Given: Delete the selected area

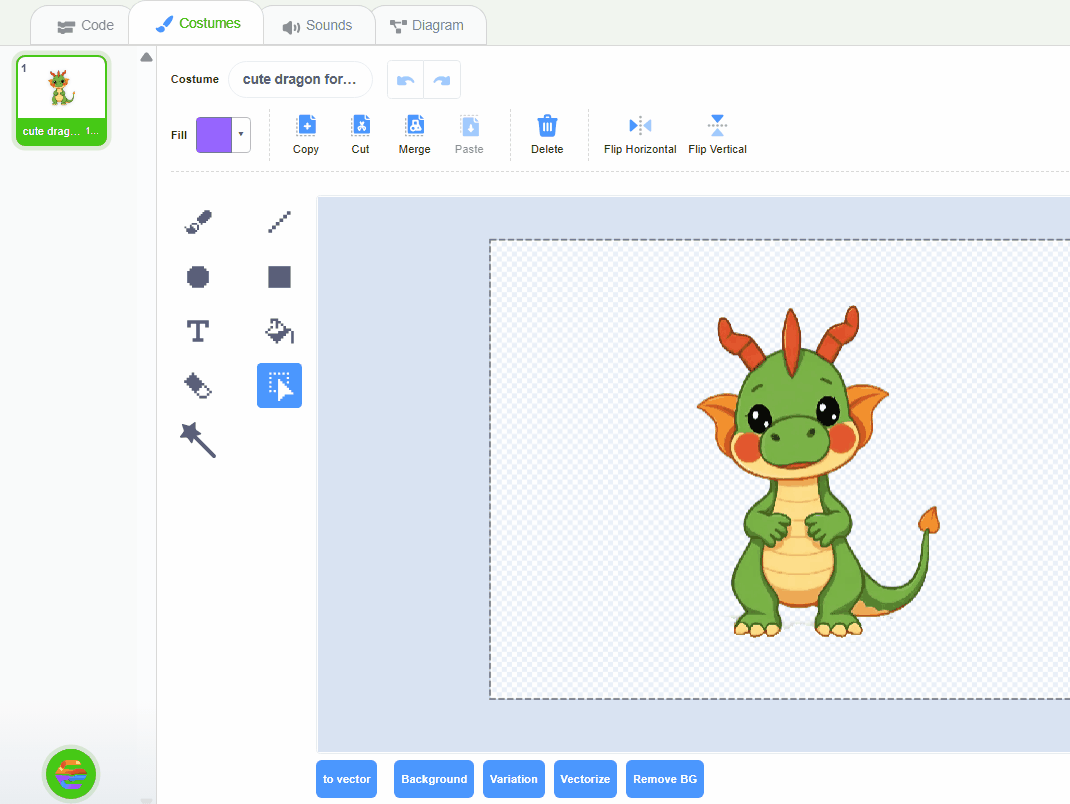Looking at the screenshot, I should (x=547, y=135).
